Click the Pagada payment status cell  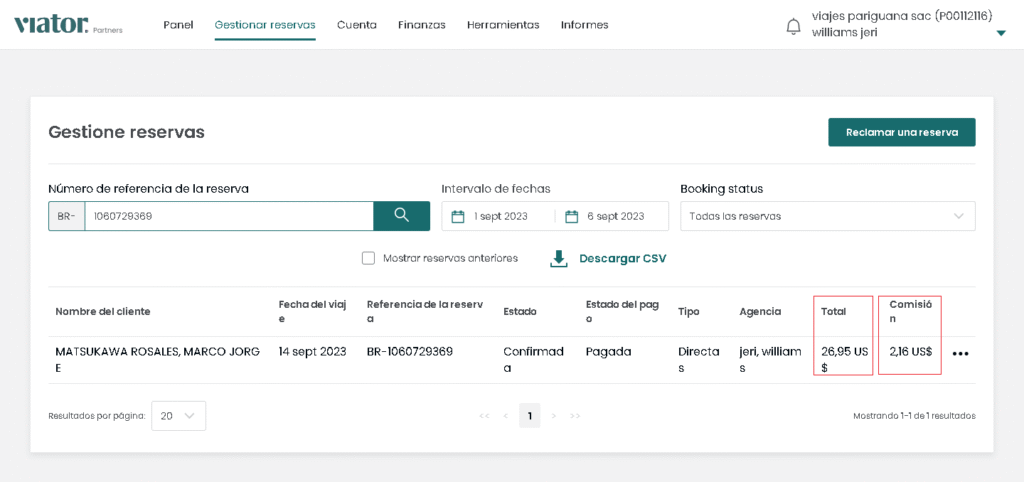(x=608, y=351)
